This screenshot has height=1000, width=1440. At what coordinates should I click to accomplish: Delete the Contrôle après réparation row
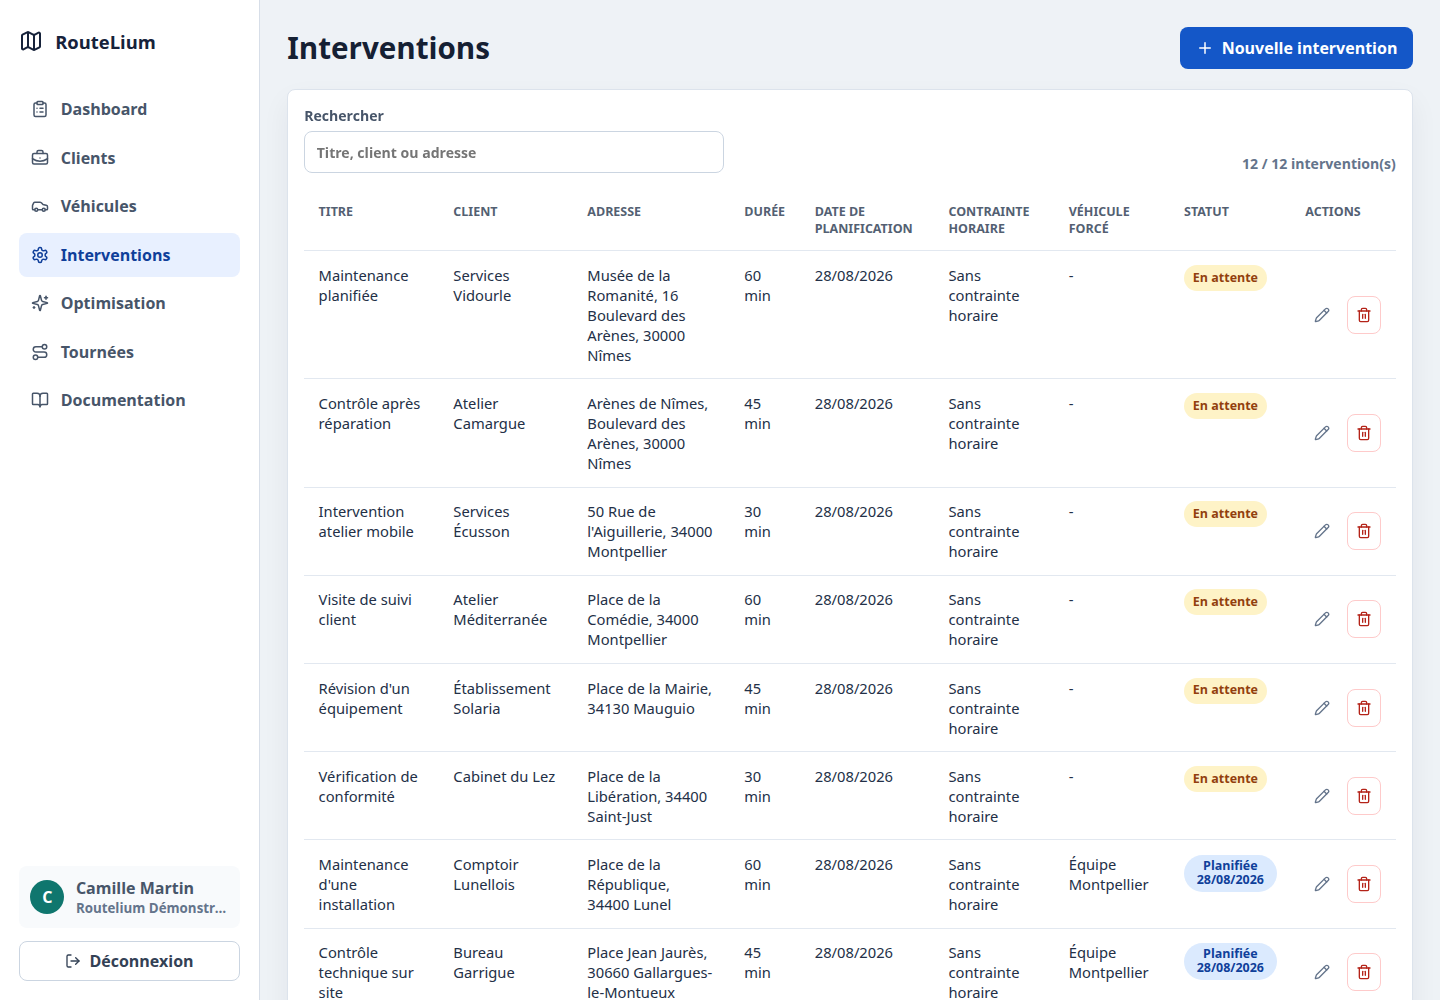tap(1364, 433)
